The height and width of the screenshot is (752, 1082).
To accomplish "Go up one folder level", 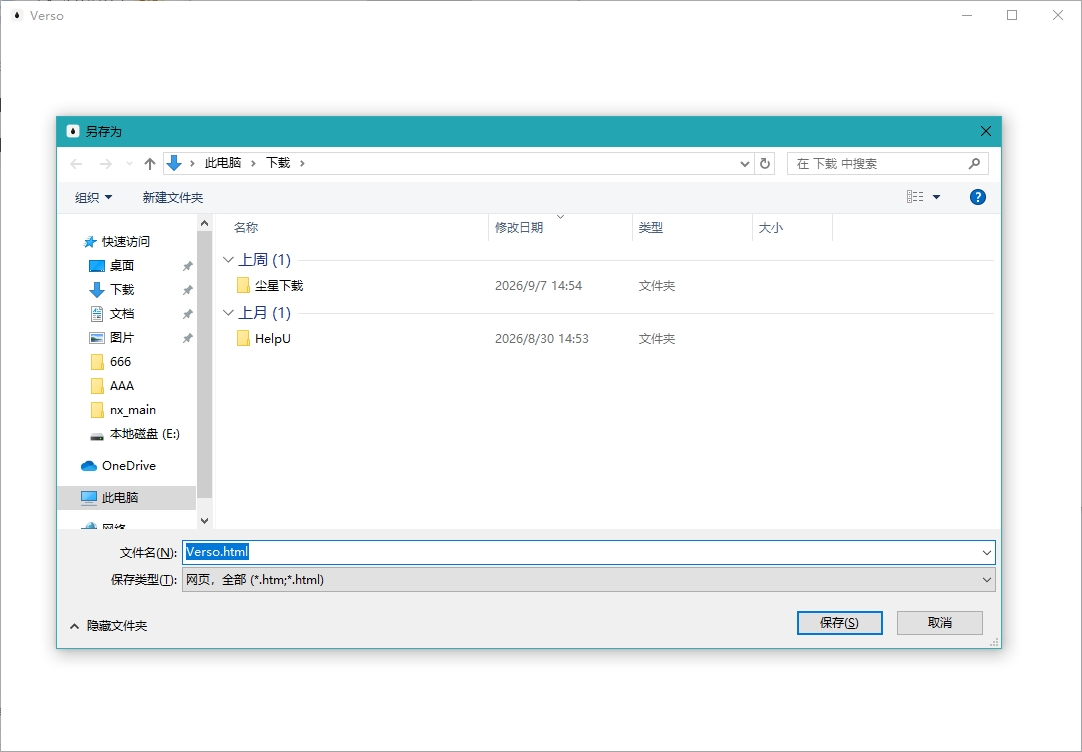I will (x=150, y=164).
